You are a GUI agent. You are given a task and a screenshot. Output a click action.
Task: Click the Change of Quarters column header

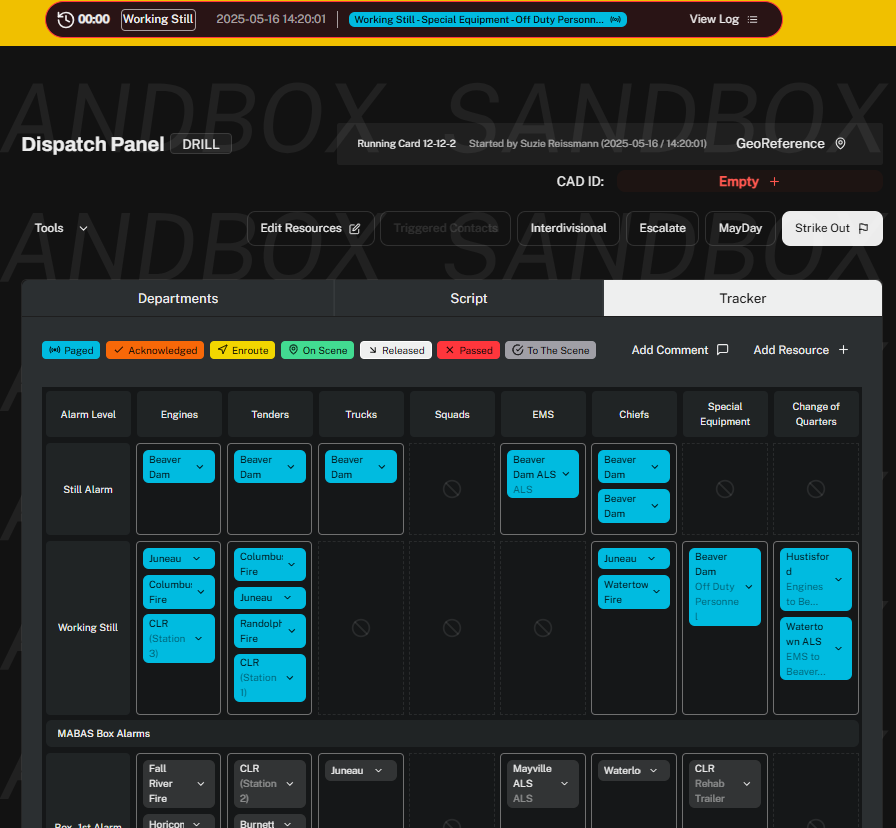click(x=816, y=414)
